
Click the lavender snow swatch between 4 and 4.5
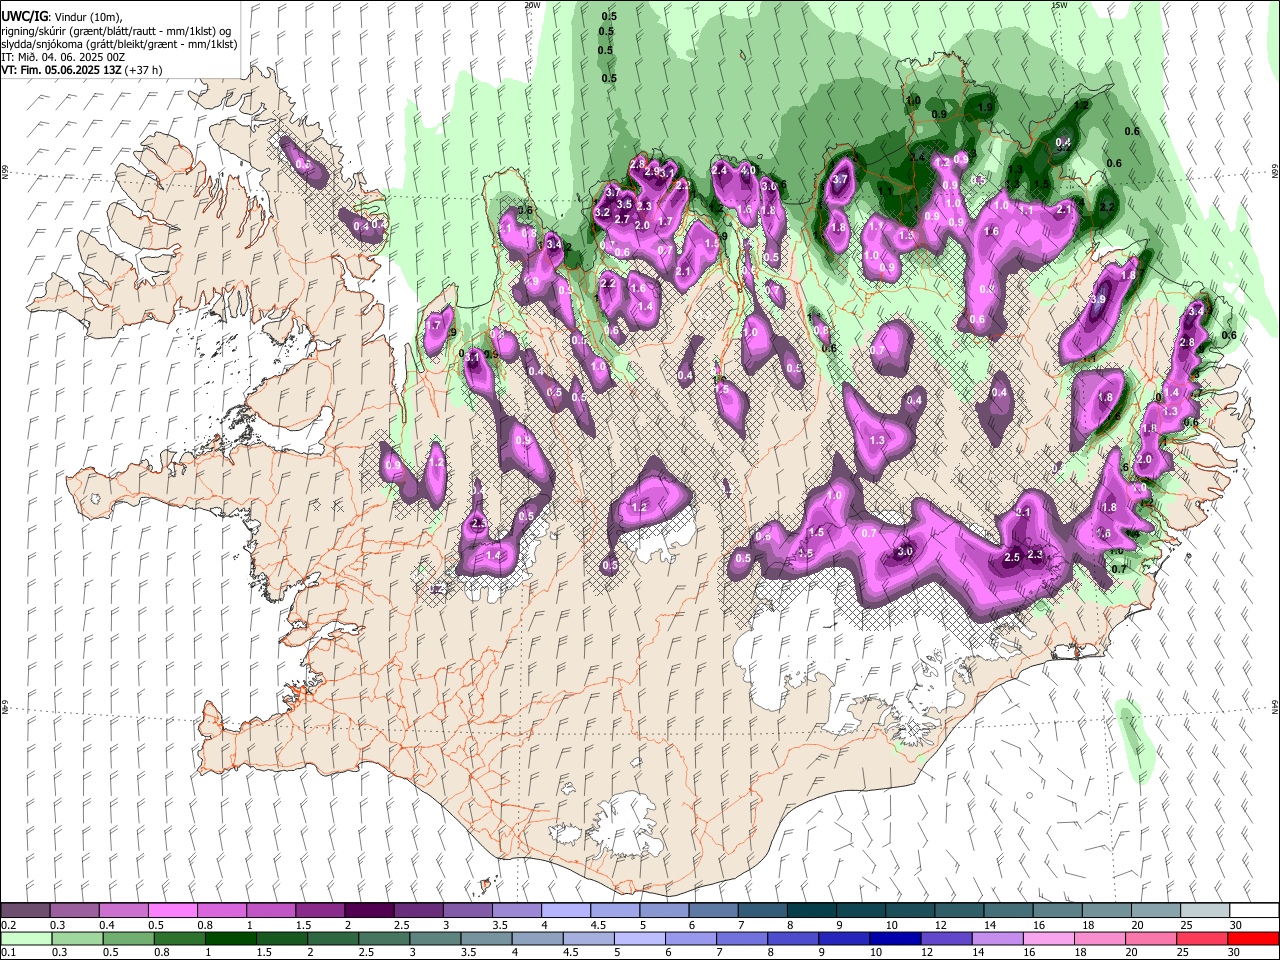565,910
